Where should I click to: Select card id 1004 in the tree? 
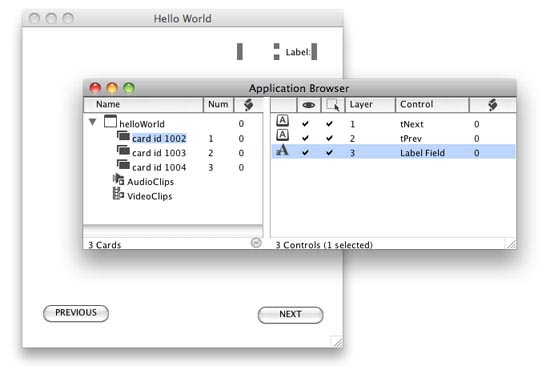click(x=159, y=167)
